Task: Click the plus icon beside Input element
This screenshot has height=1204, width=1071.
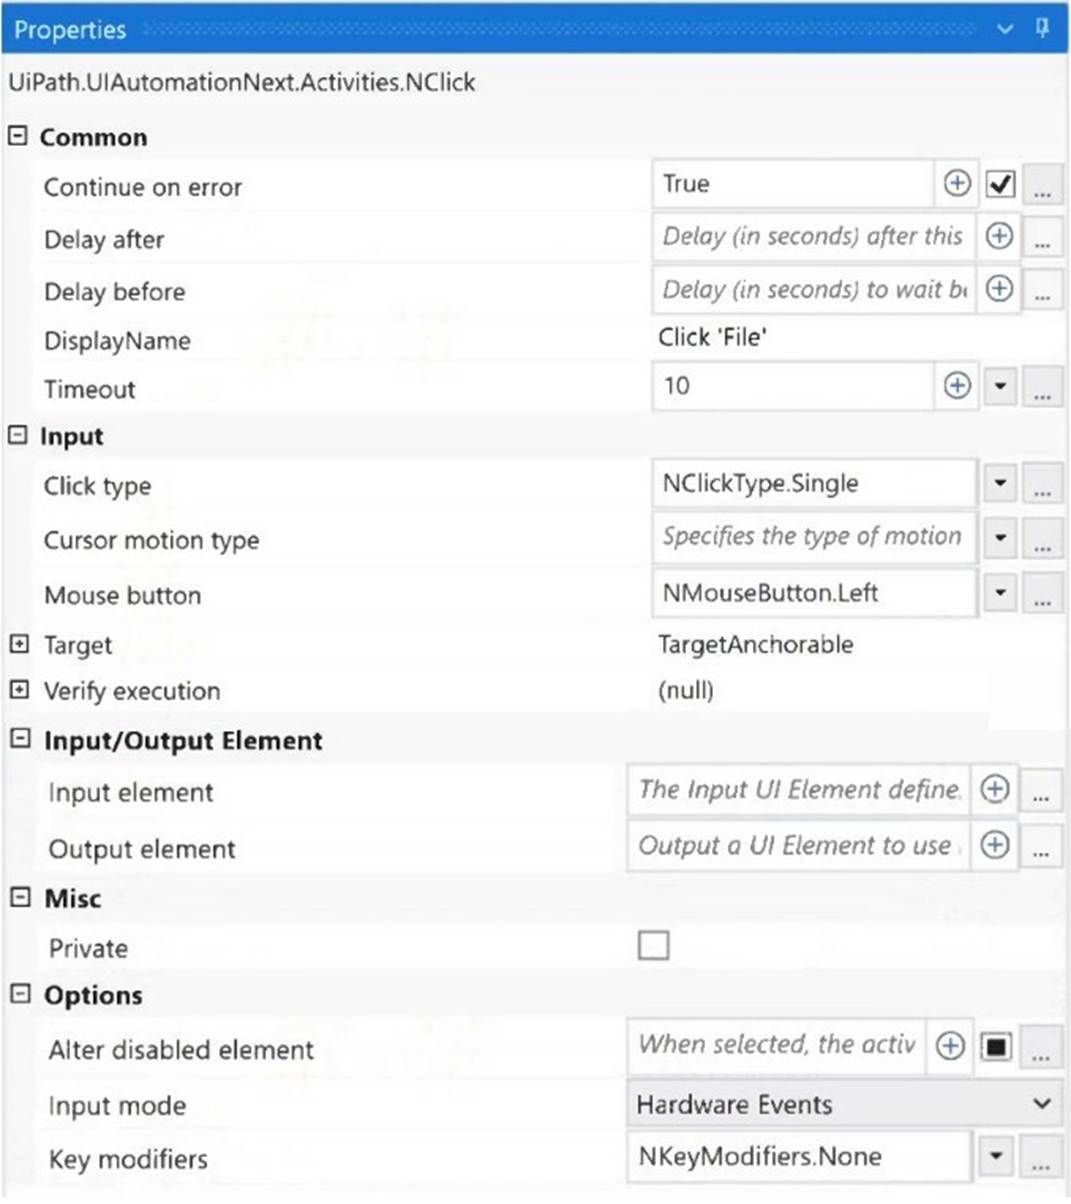Action: coord(995,789)
